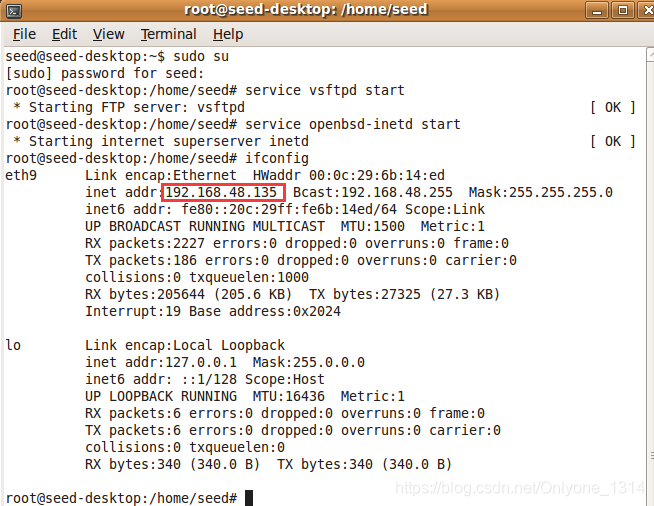Viewport: 654px width, 506px height.
Task: Click Mask:255.255.255.0 value
Action: click(x=541, y=192)
